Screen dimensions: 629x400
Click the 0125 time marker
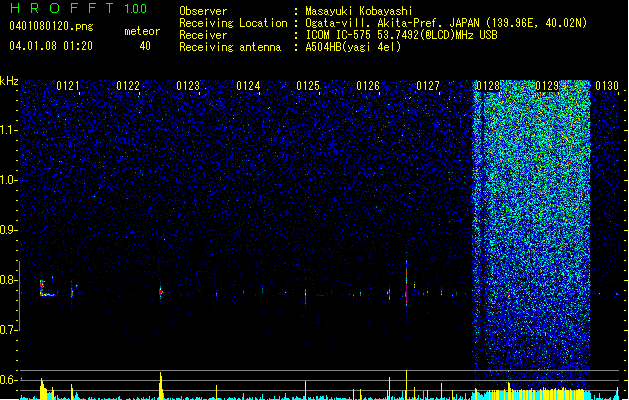click(308, 86)
